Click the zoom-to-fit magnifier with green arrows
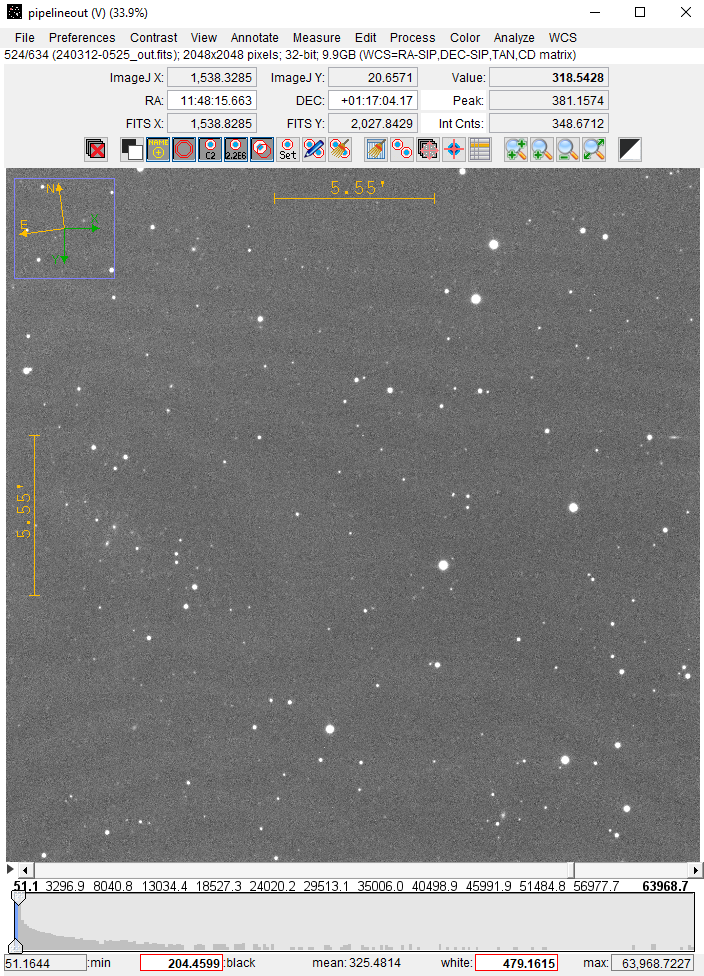 (x=594, y=150)
